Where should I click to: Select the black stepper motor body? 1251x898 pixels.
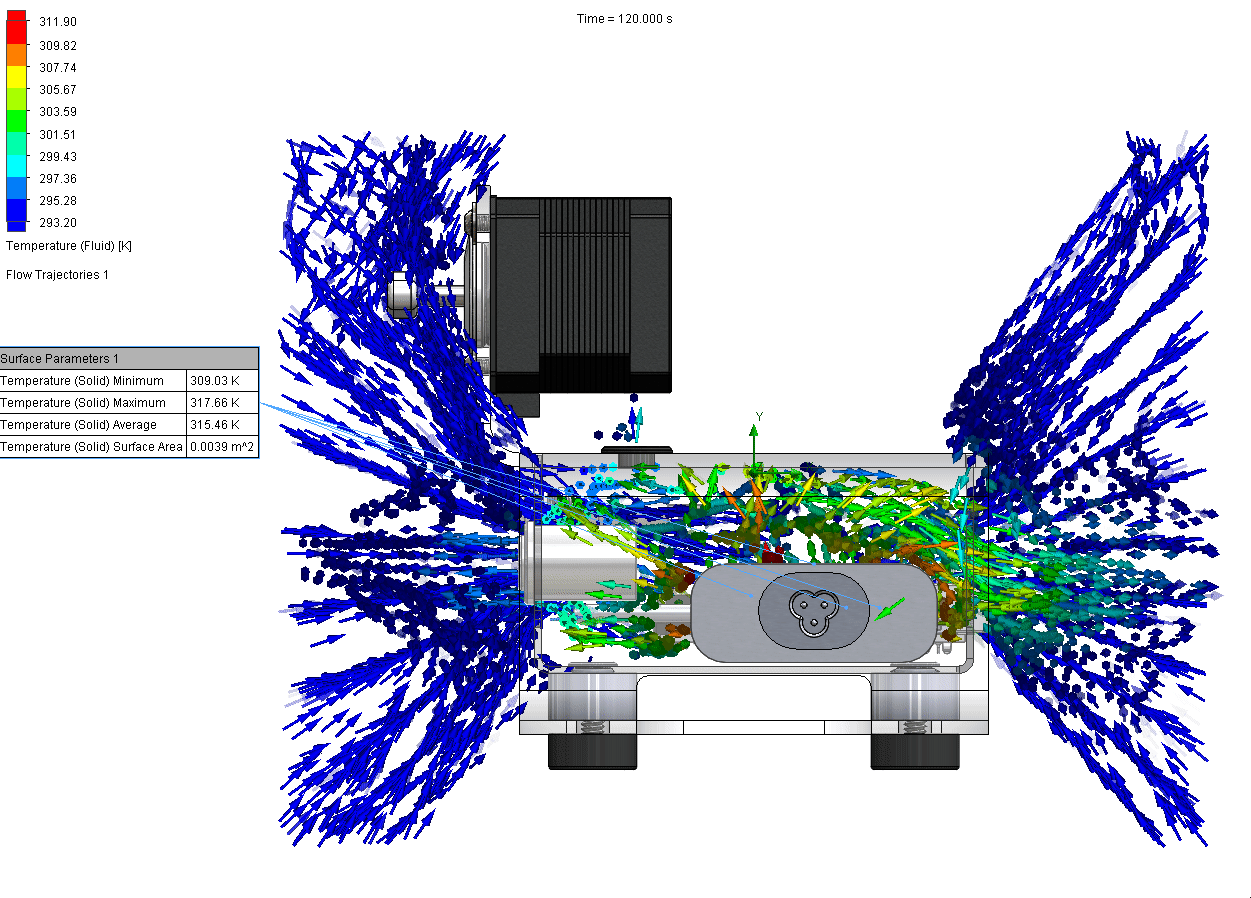click(x=580, y=292)
